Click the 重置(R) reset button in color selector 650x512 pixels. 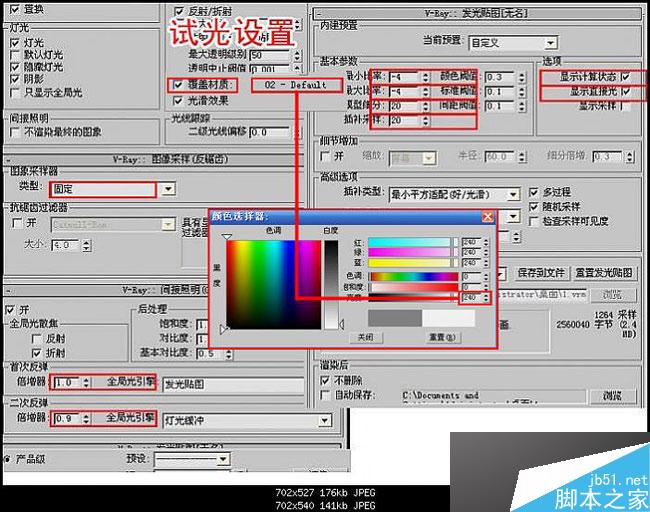(x=442, y=337)
